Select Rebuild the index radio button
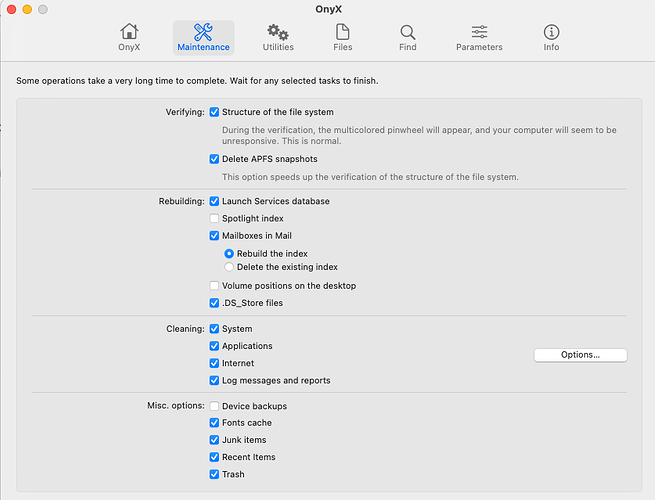Screen dimensions: 655x500 (x=229, y=254)
